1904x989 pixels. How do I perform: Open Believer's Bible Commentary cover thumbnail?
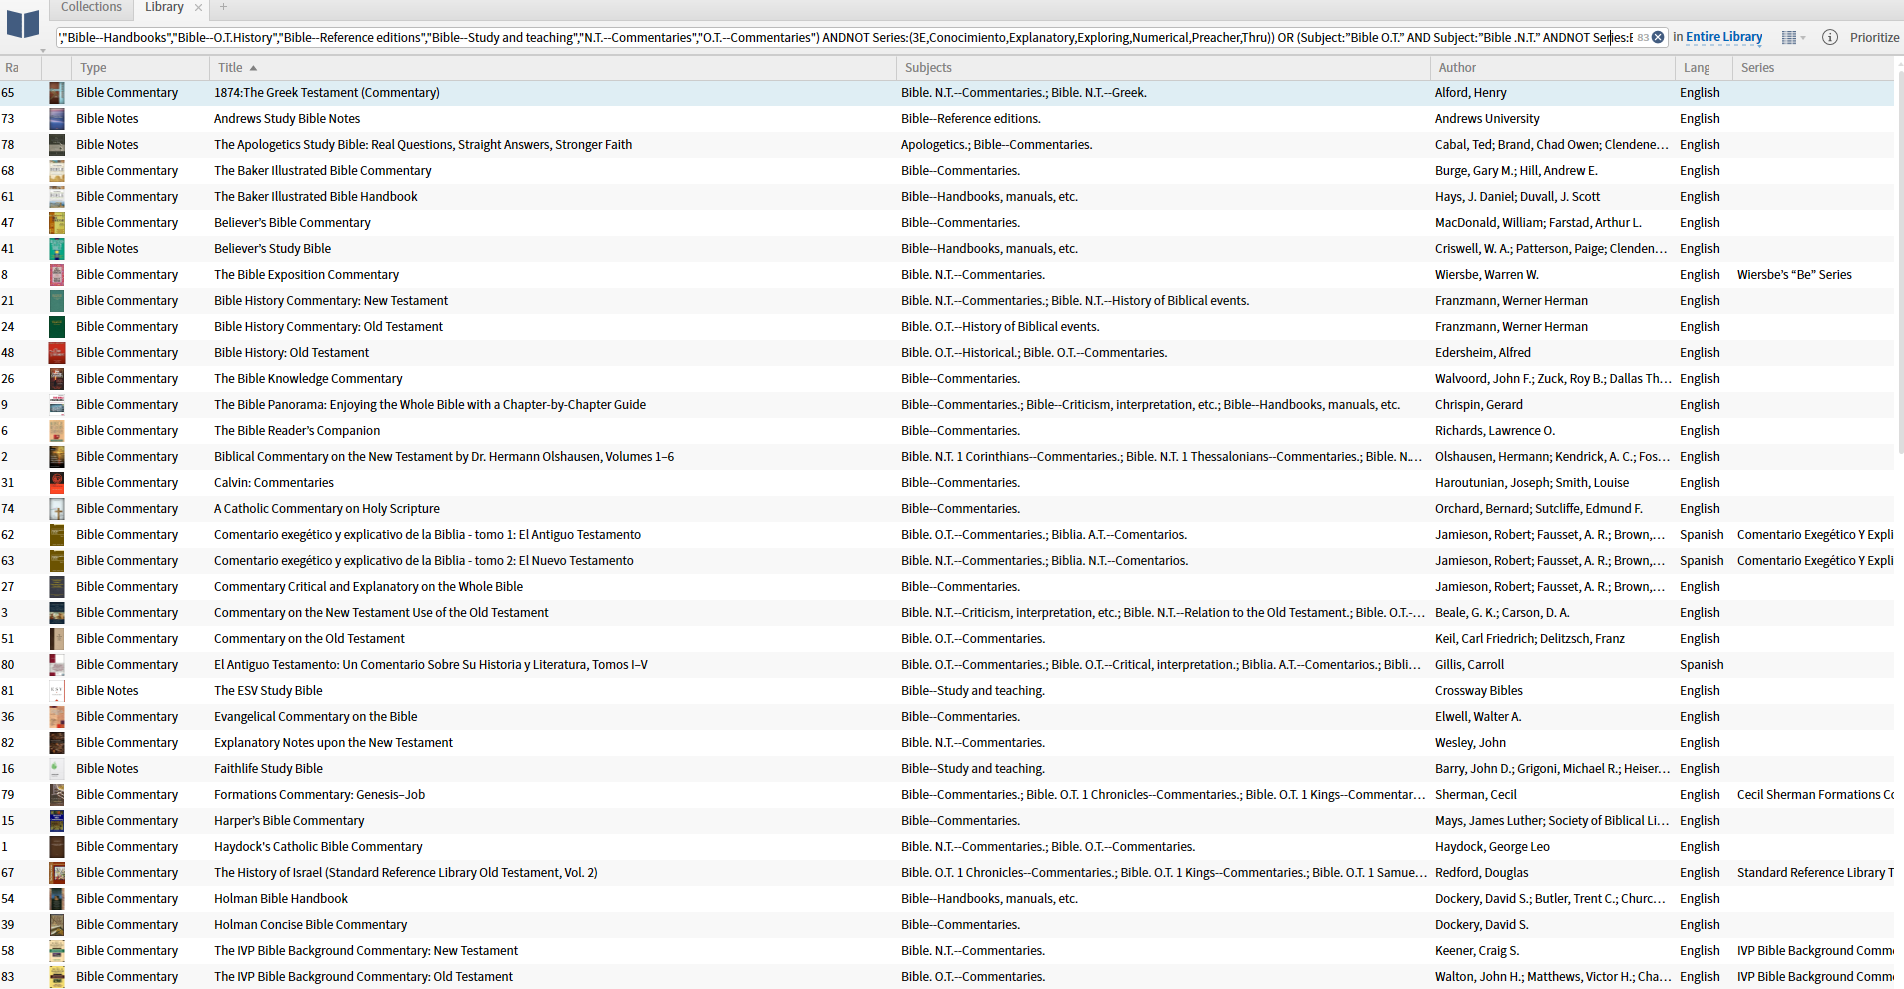(x=57, y=223)
